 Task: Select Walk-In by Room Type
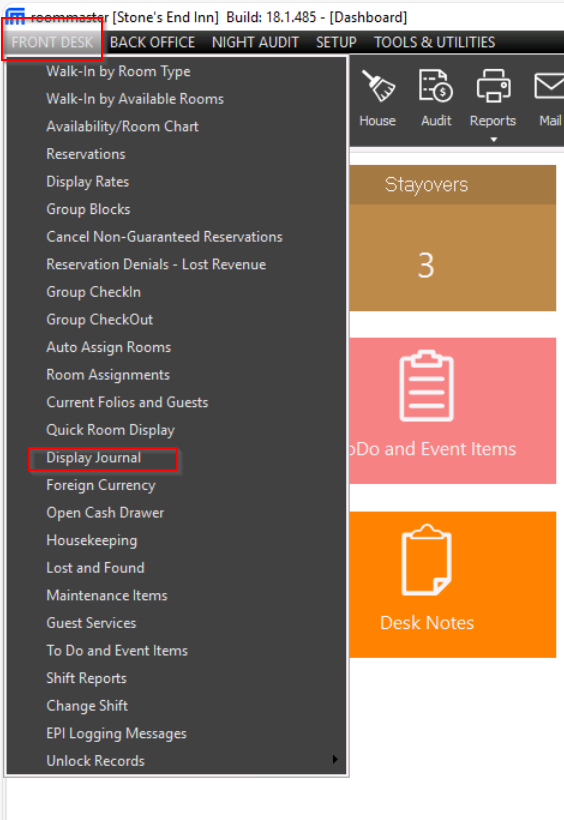tap(118, 71)
